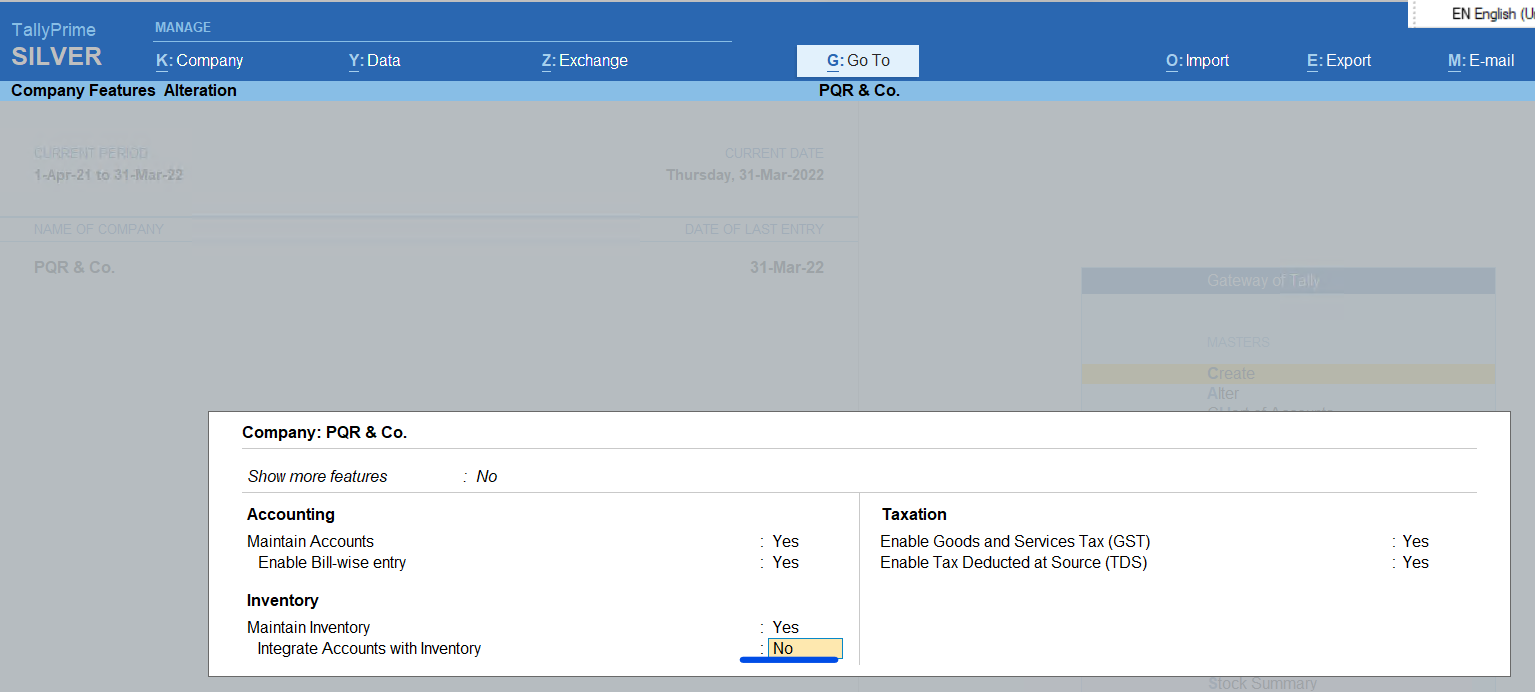Screen dimensions: 1535x692
Task: Click the G: Go To button
Action: [x=858, y=61]
